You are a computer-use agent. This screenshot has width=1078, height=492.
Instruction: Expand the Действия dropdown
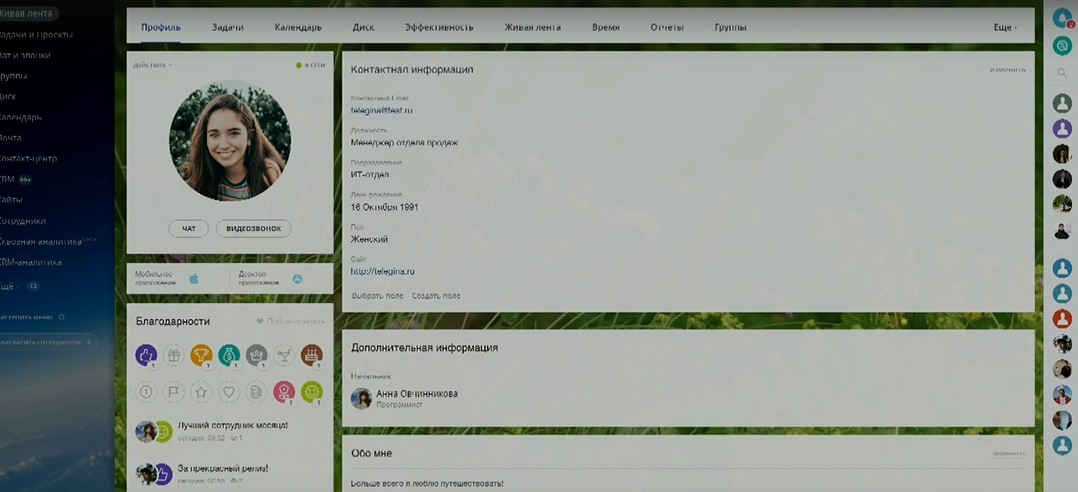(153, 65)
